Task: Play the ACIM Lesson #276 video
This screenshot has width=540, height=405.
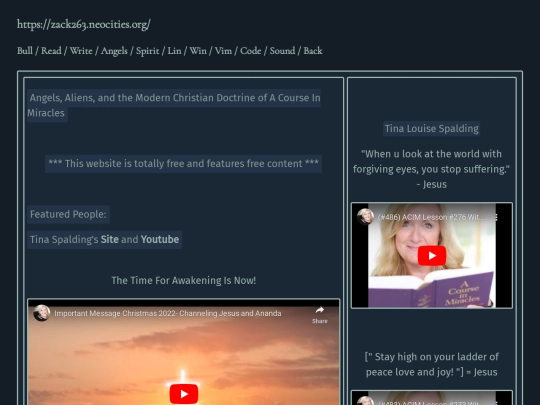Action: (x=432, y=256)
